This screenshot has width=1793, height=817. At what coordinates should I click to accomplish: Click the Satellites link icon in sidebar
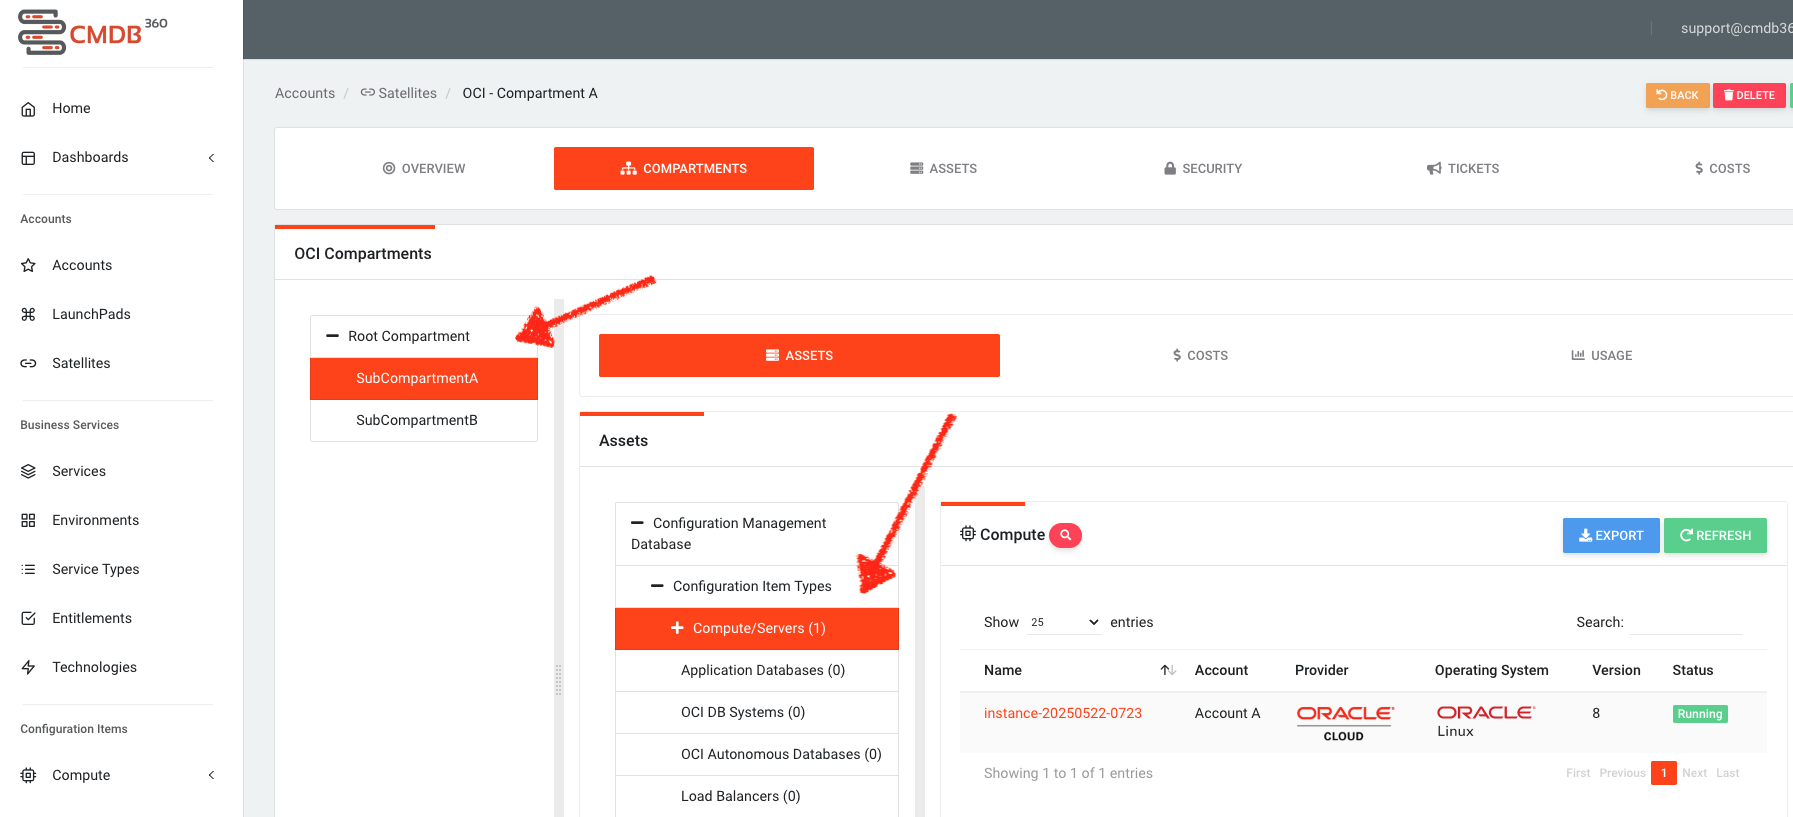click(x=29, y=364)
